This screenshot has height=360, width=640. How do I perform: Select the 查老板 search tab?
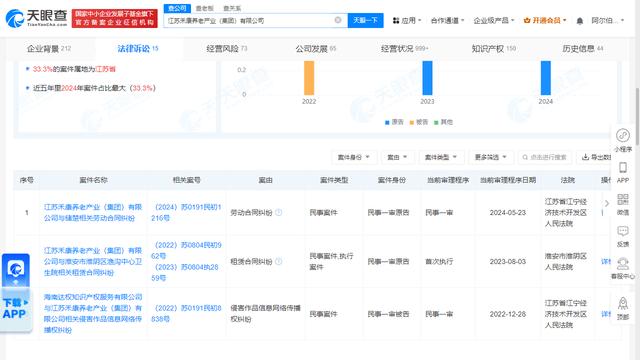pos(204,8)
